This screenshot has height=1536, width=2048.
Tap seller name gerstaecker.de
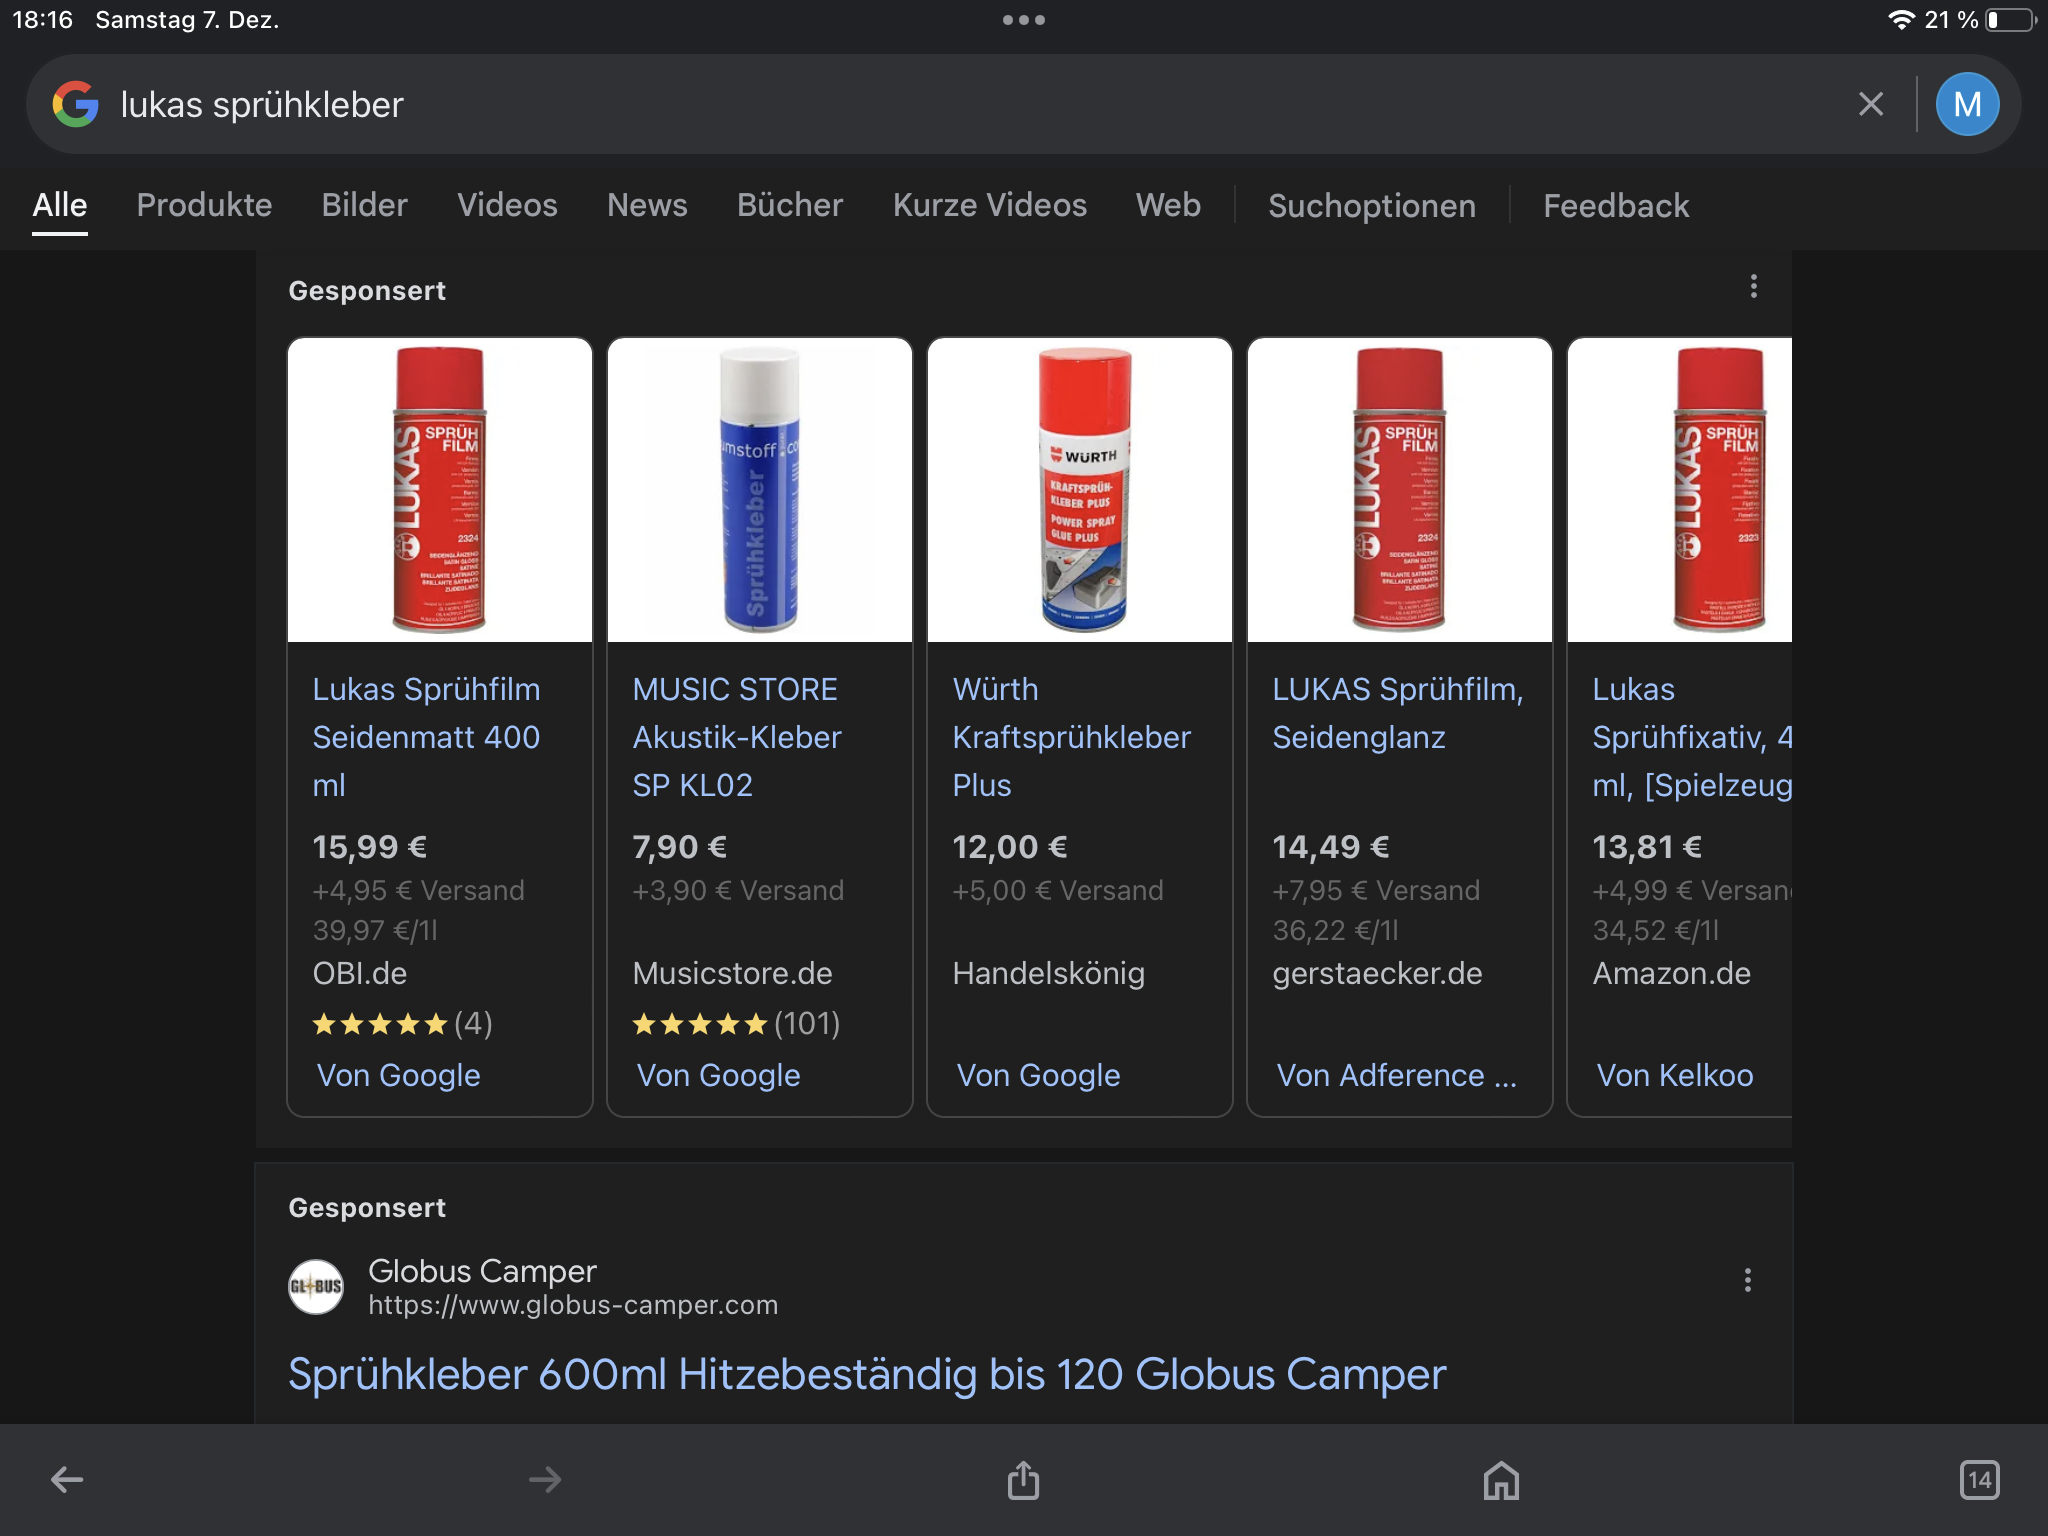[1377, 973]
